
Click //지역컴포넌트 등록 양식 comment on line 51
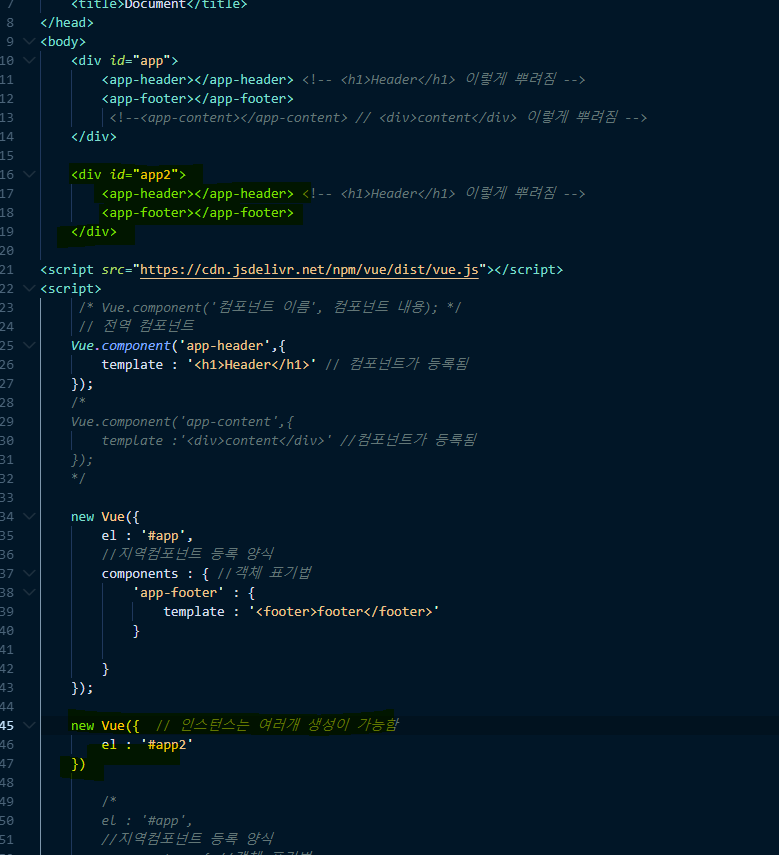click(x=188, y=839)
